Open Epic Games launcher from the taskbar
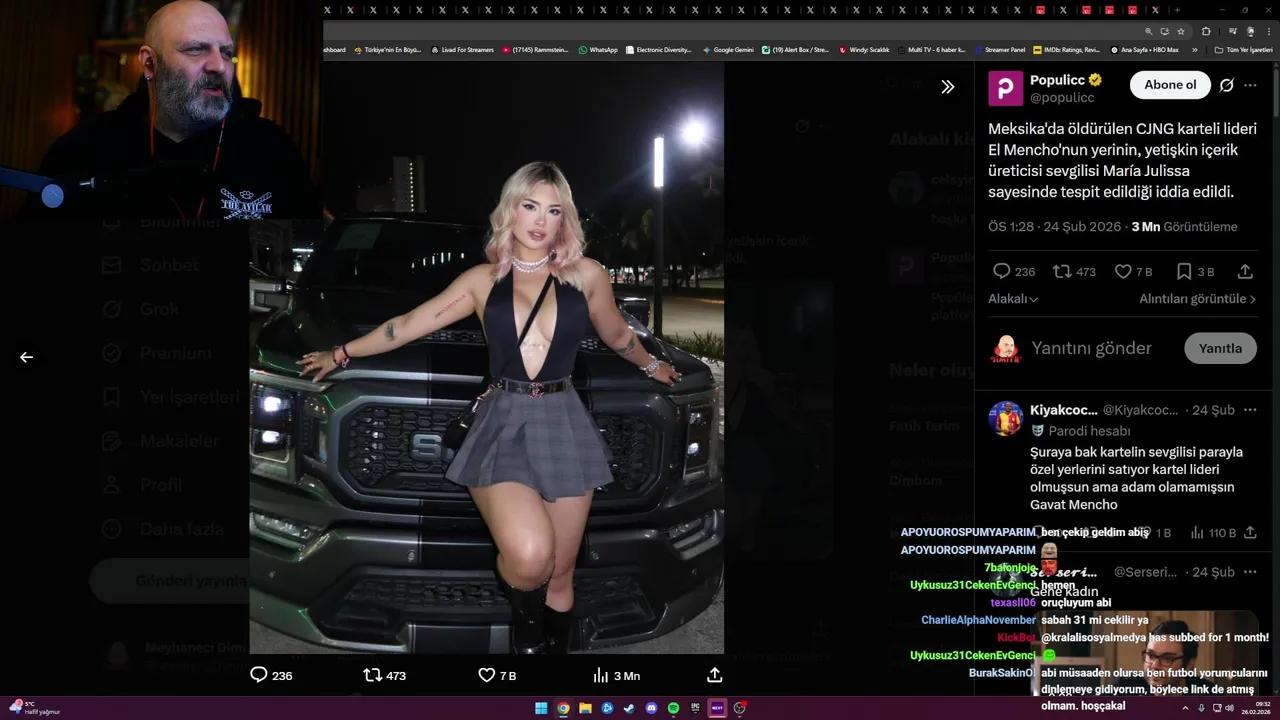 [695, 708]
